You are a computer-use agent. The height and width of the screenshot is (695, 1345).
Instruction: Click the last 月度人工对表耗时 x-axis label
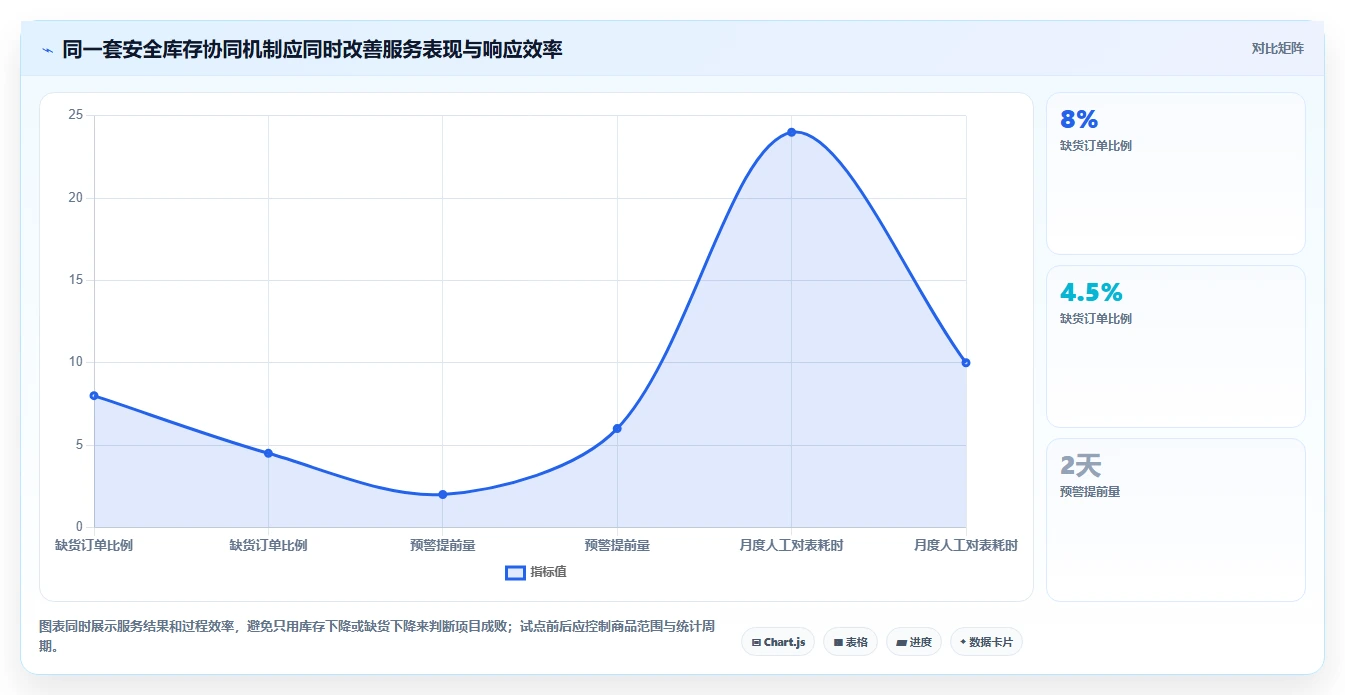point(966,545)
